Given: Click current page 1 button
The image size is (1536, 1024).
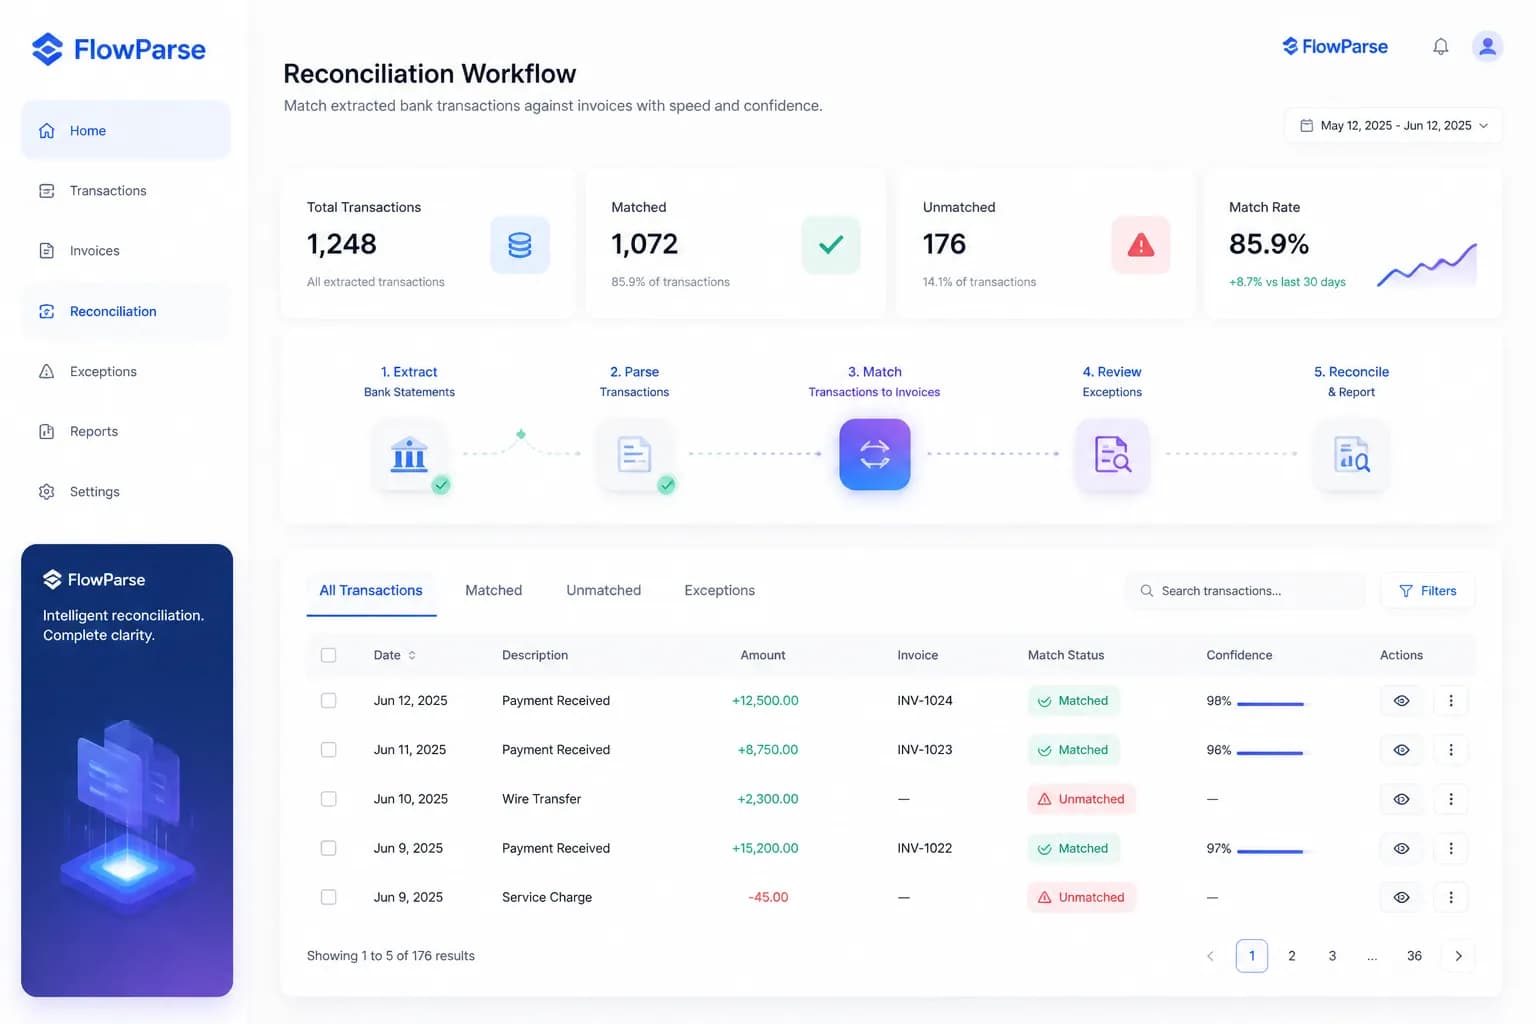Looking at the screenshot, I should pyautogui.click(x=1251, y=956).
